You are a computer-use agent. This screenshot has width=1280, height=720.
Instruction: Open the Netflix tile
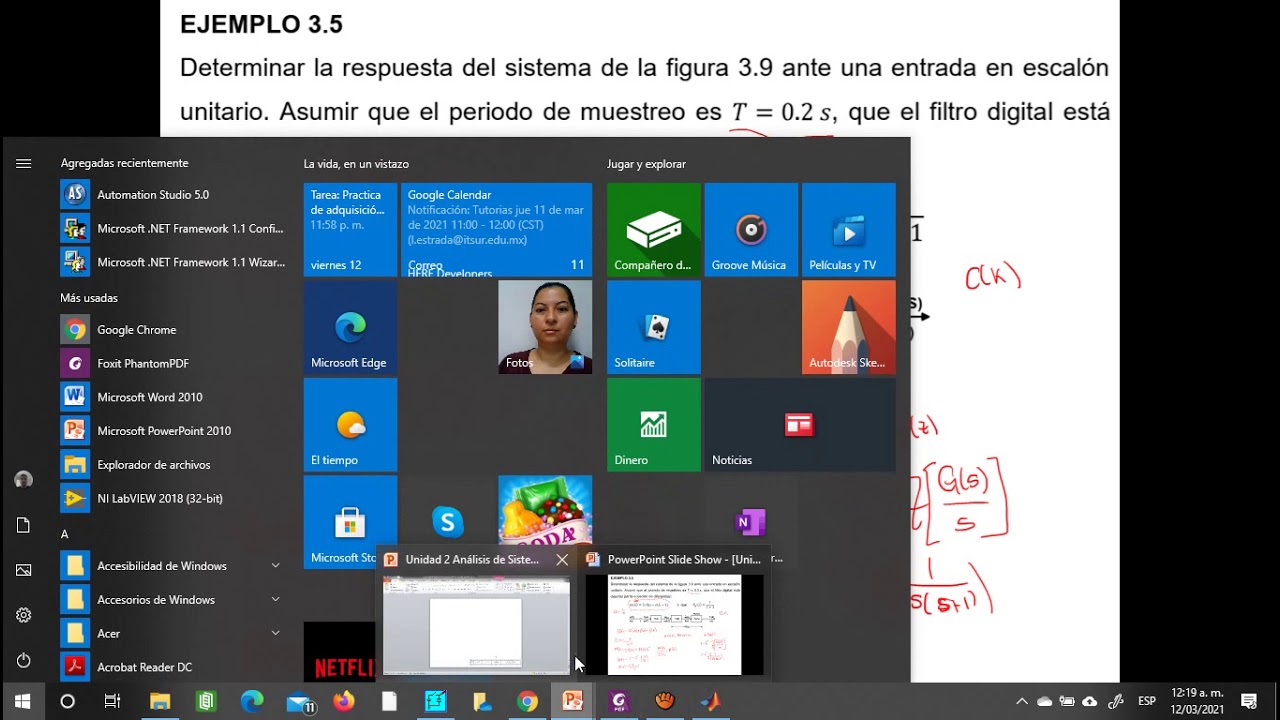340,652
